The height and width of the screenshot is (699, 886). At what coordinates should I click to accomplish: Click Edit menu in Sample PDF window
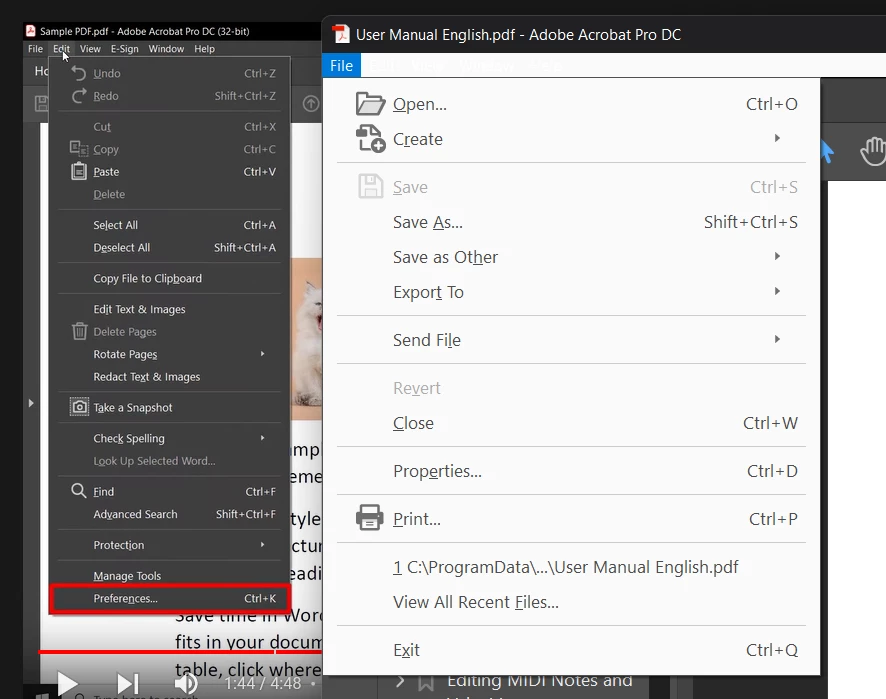(x=62, y=49)
